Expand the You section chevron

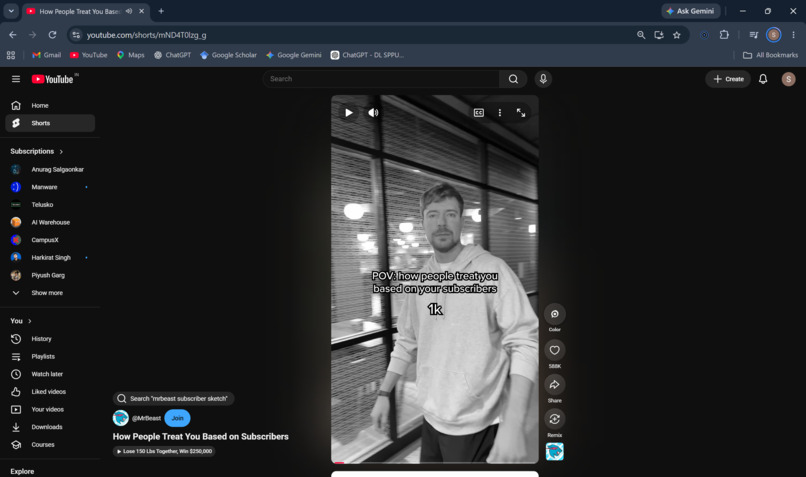30,321
